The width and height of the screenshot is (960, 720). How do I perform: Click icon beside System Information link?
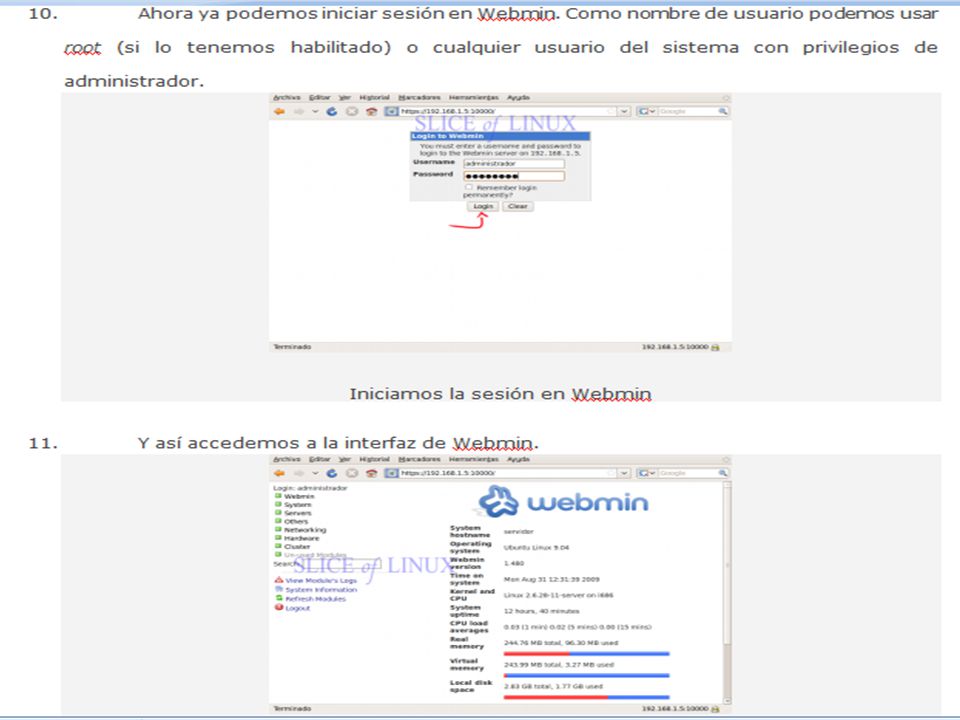coord(279,589)
